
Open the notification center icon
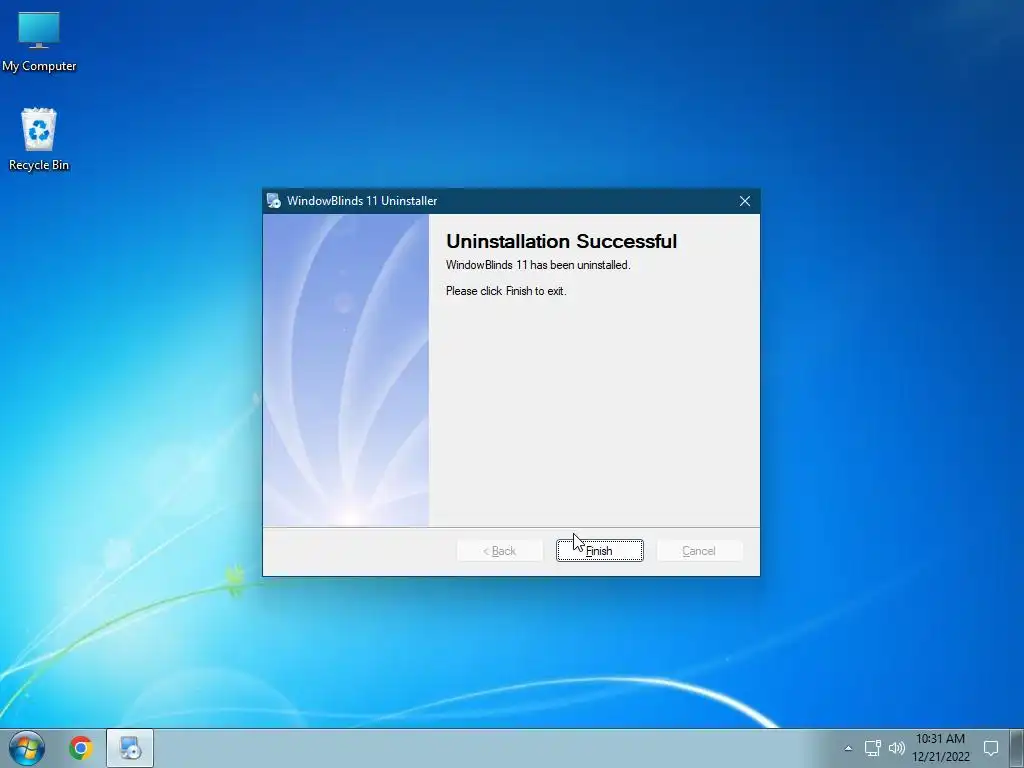point(991,748)
